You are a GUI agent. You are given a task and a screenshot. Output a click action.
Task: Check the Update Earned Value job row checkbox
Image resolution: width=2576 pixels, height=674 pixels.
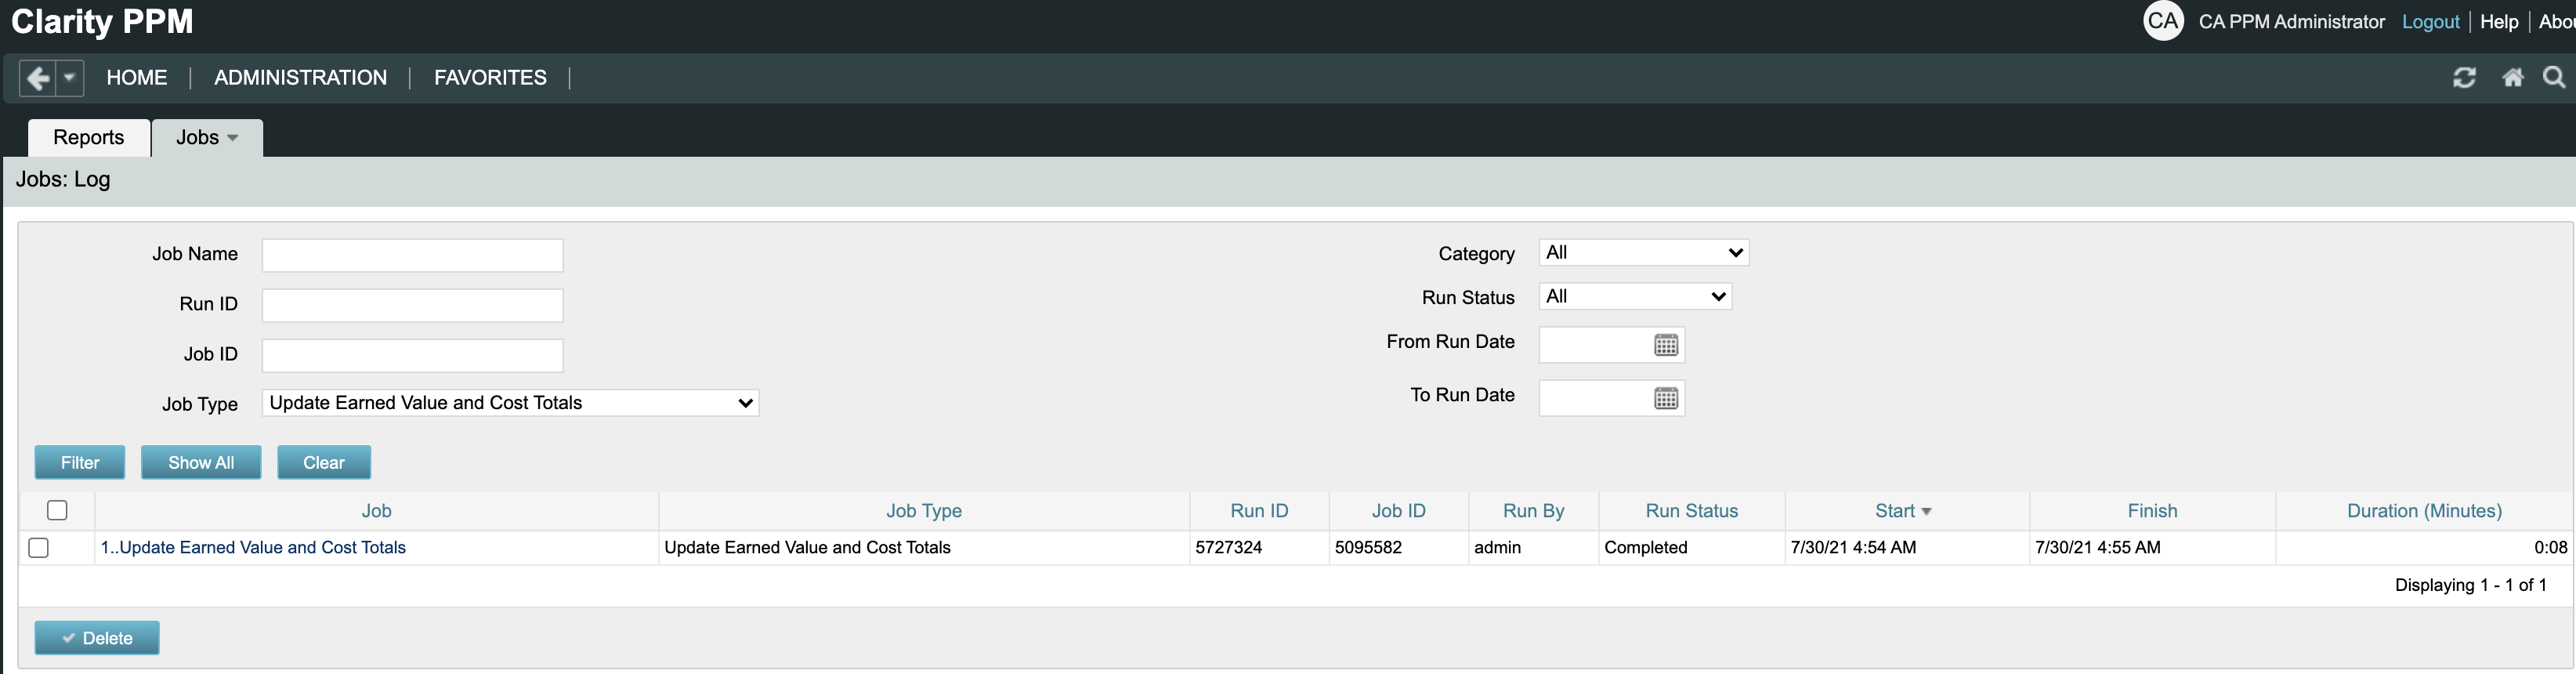coord(39,547)
